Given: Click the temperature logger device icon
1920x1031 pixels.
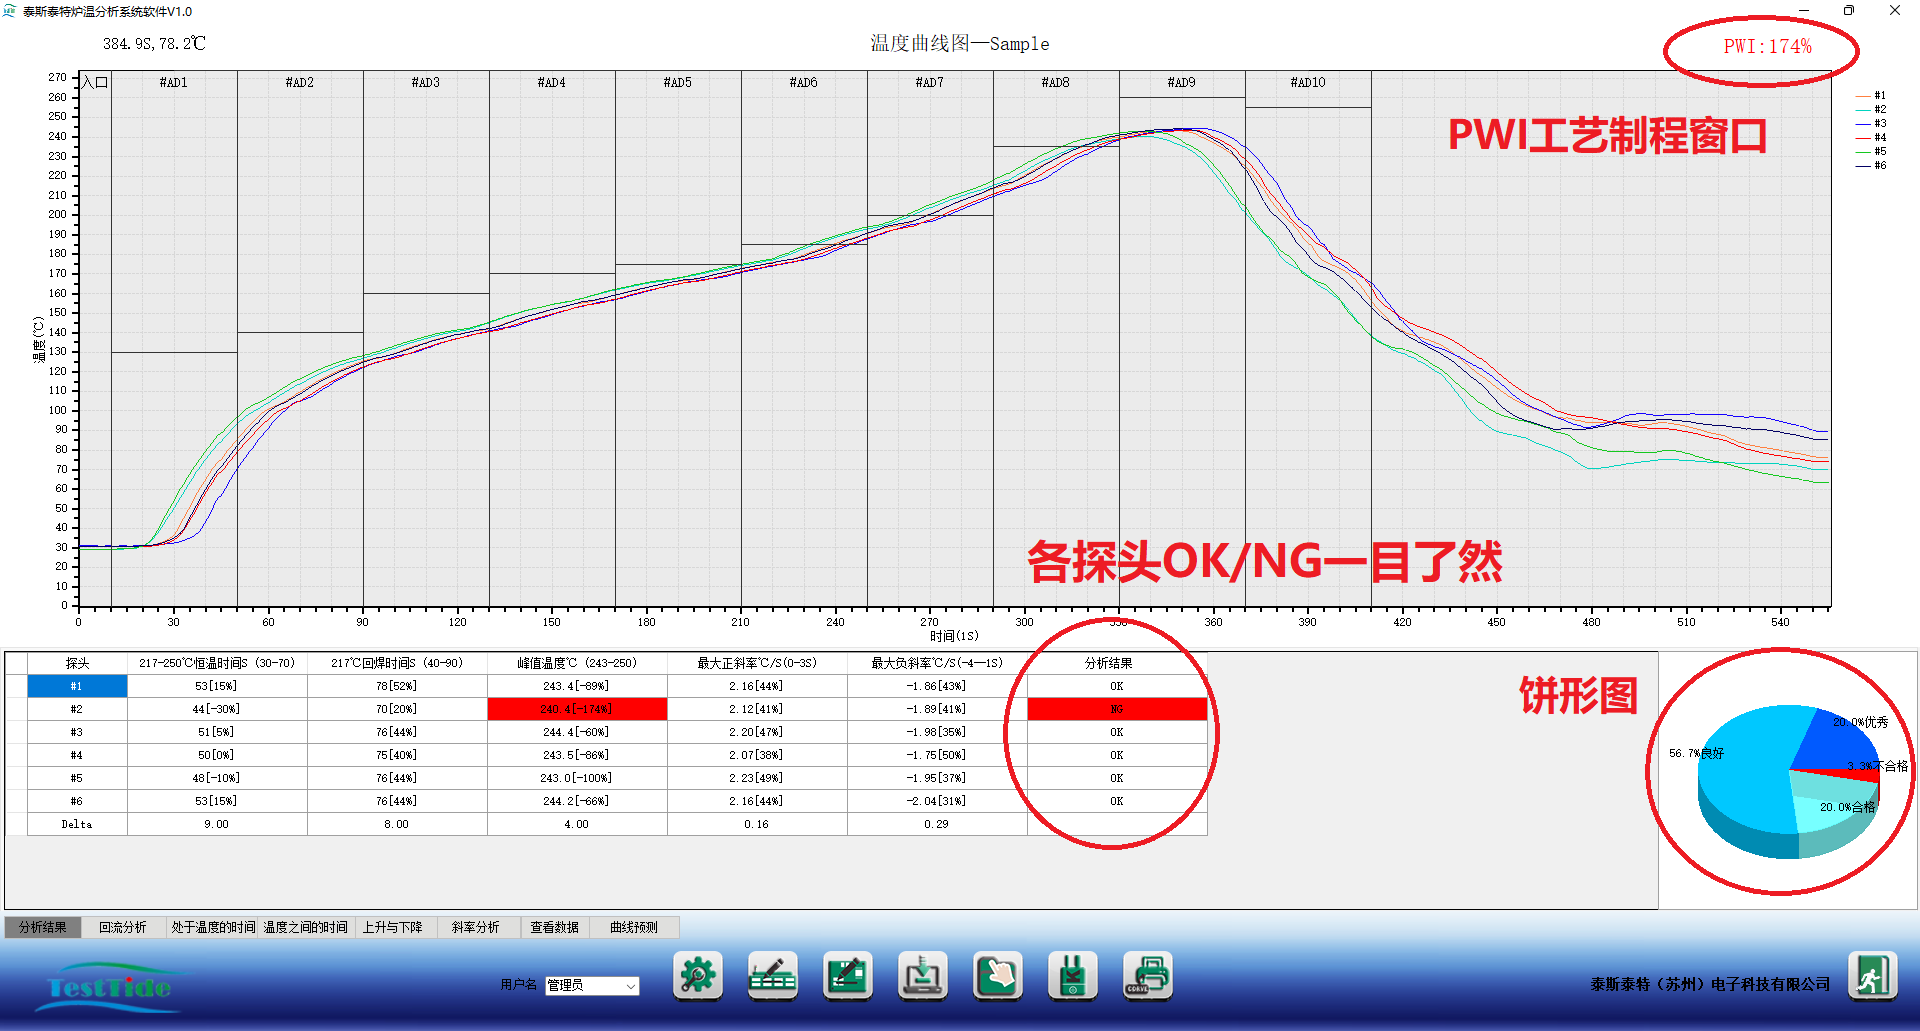Looking at the screenshot, I should coord(1072,975).
